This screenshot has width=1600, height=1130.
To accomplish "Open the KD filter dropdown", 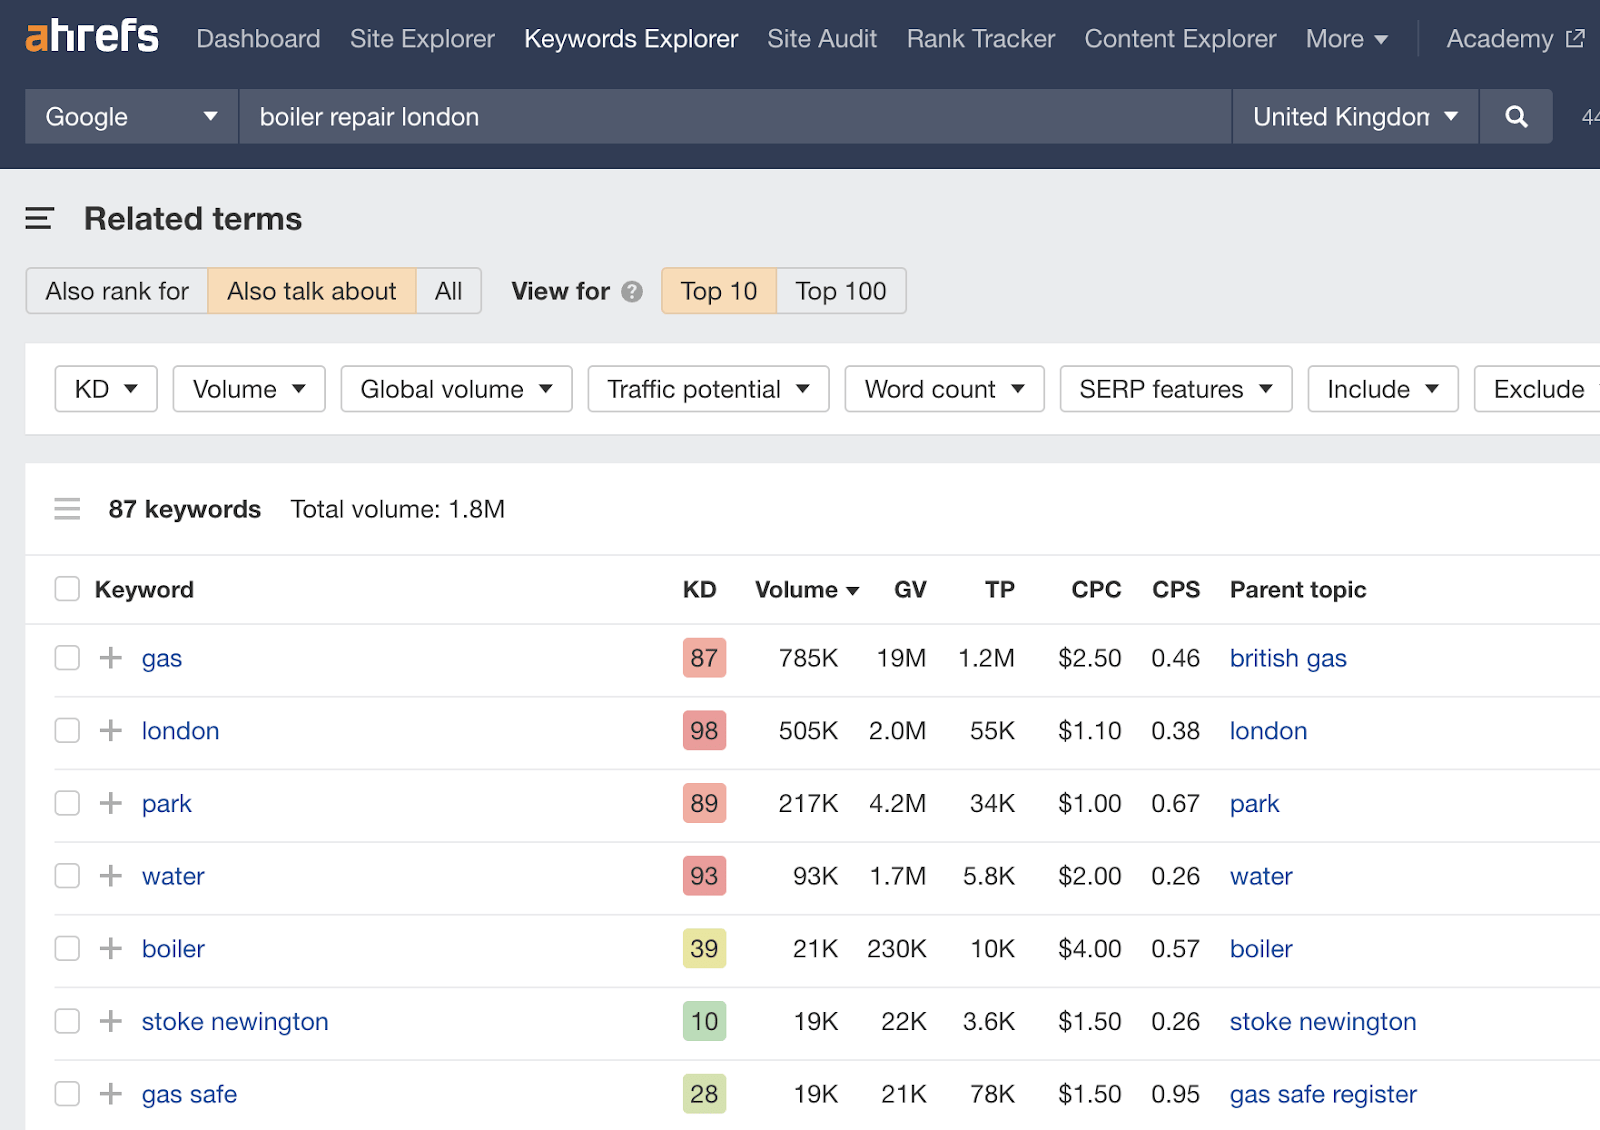I will (105, 389).
